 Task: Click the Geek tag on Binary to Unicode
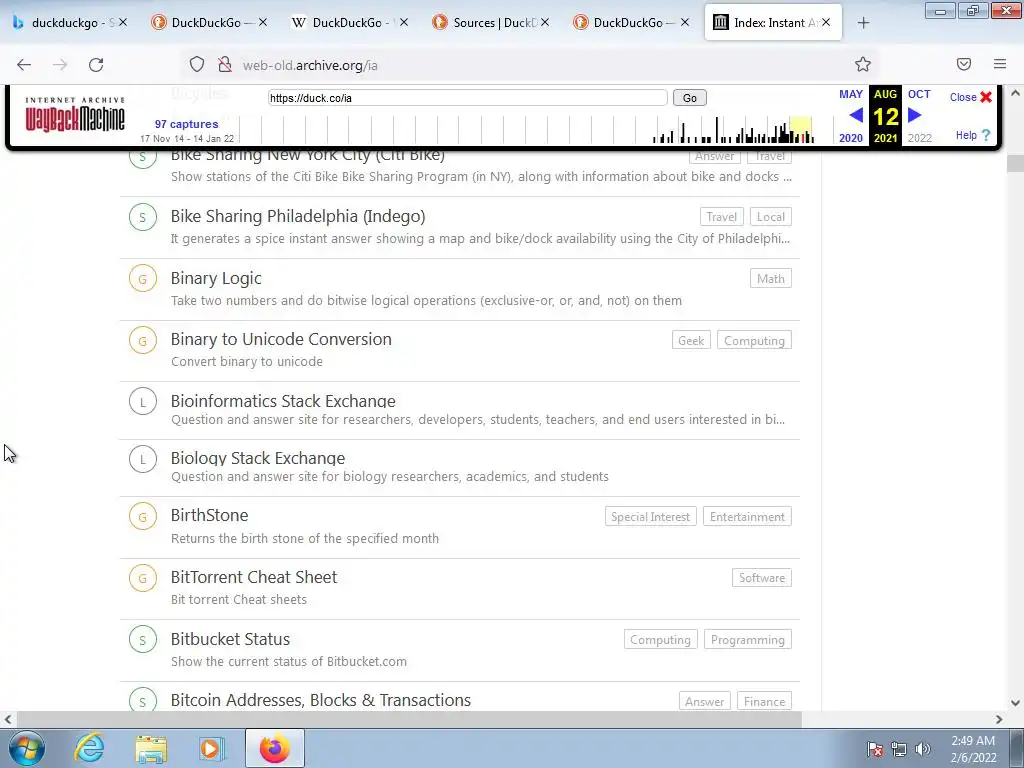click(691, 340)
